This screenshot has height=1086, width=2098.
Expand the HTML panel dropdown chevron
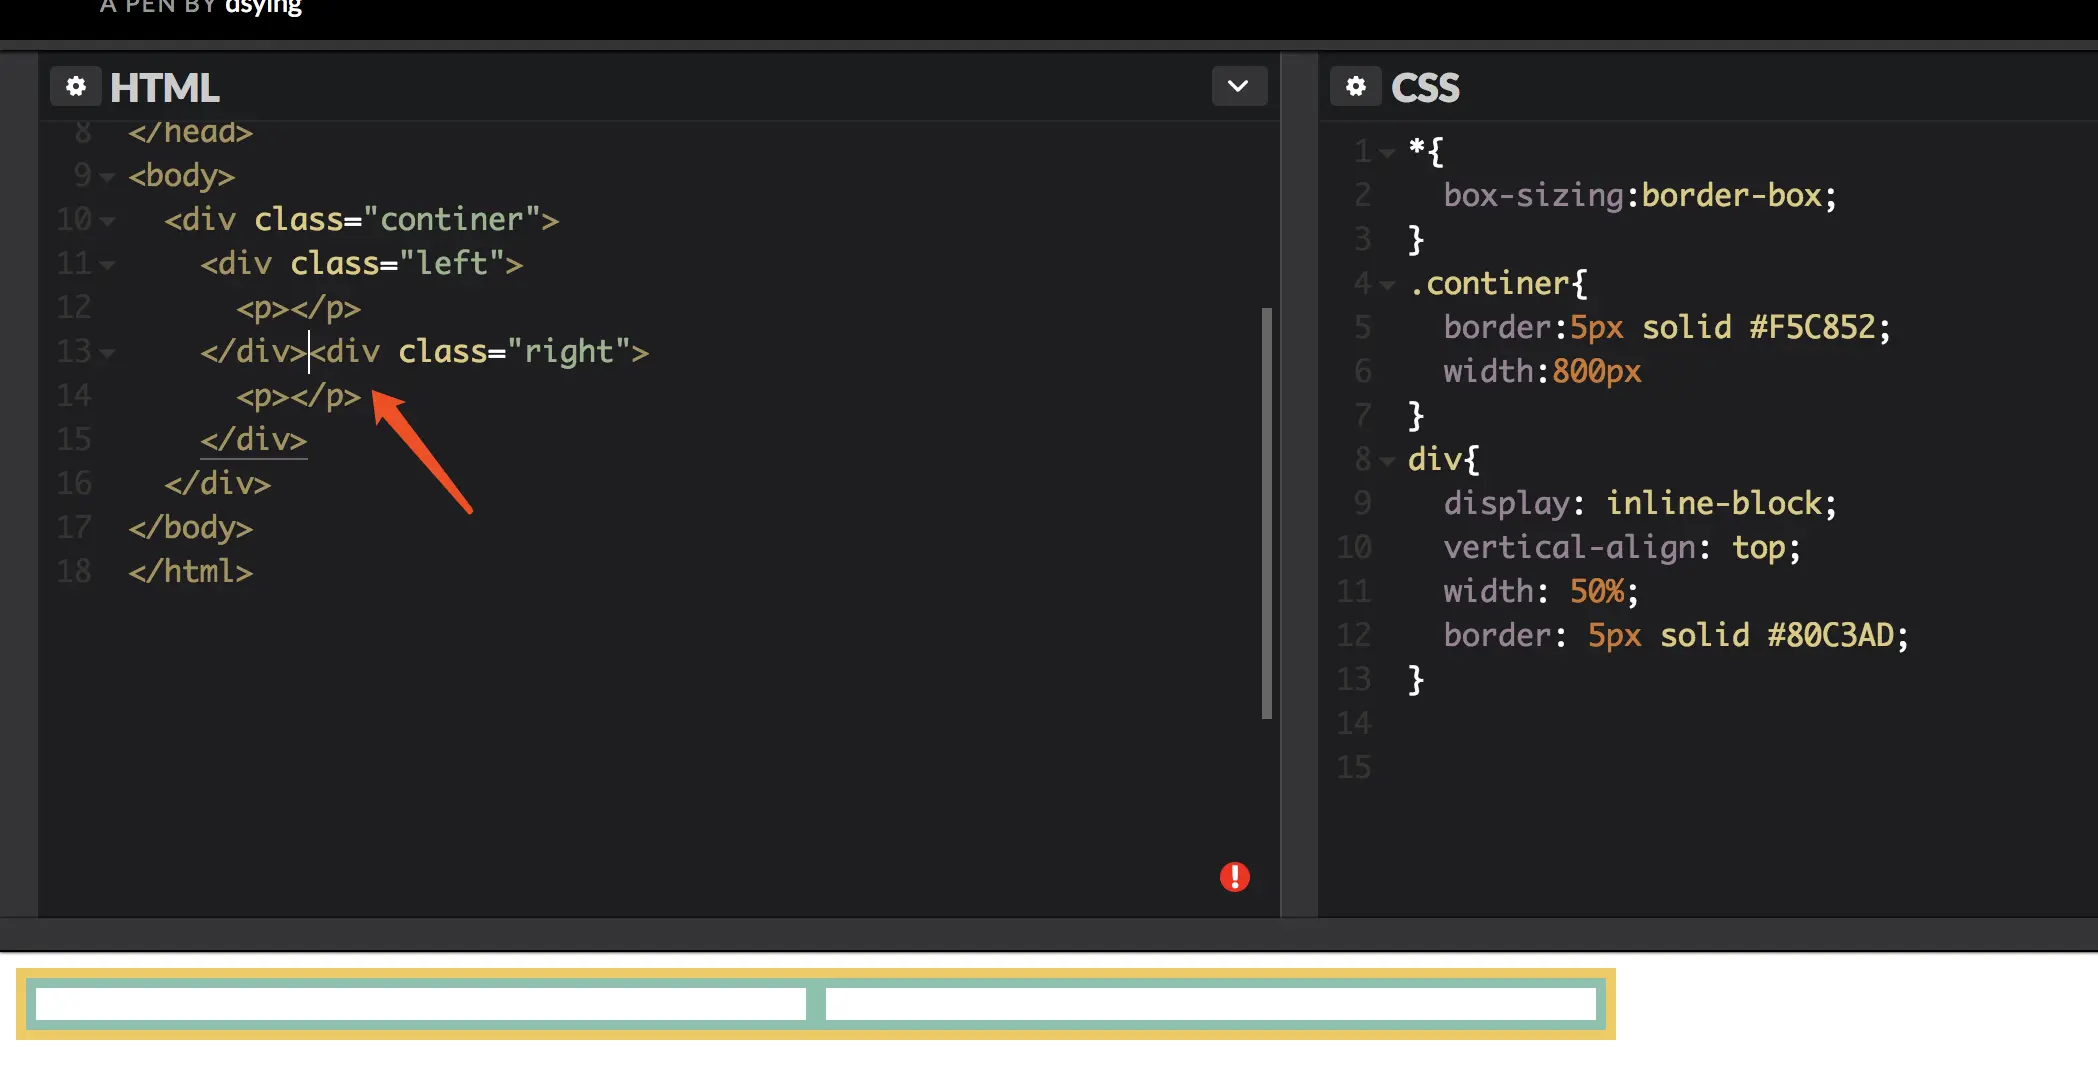point(1238,86)
